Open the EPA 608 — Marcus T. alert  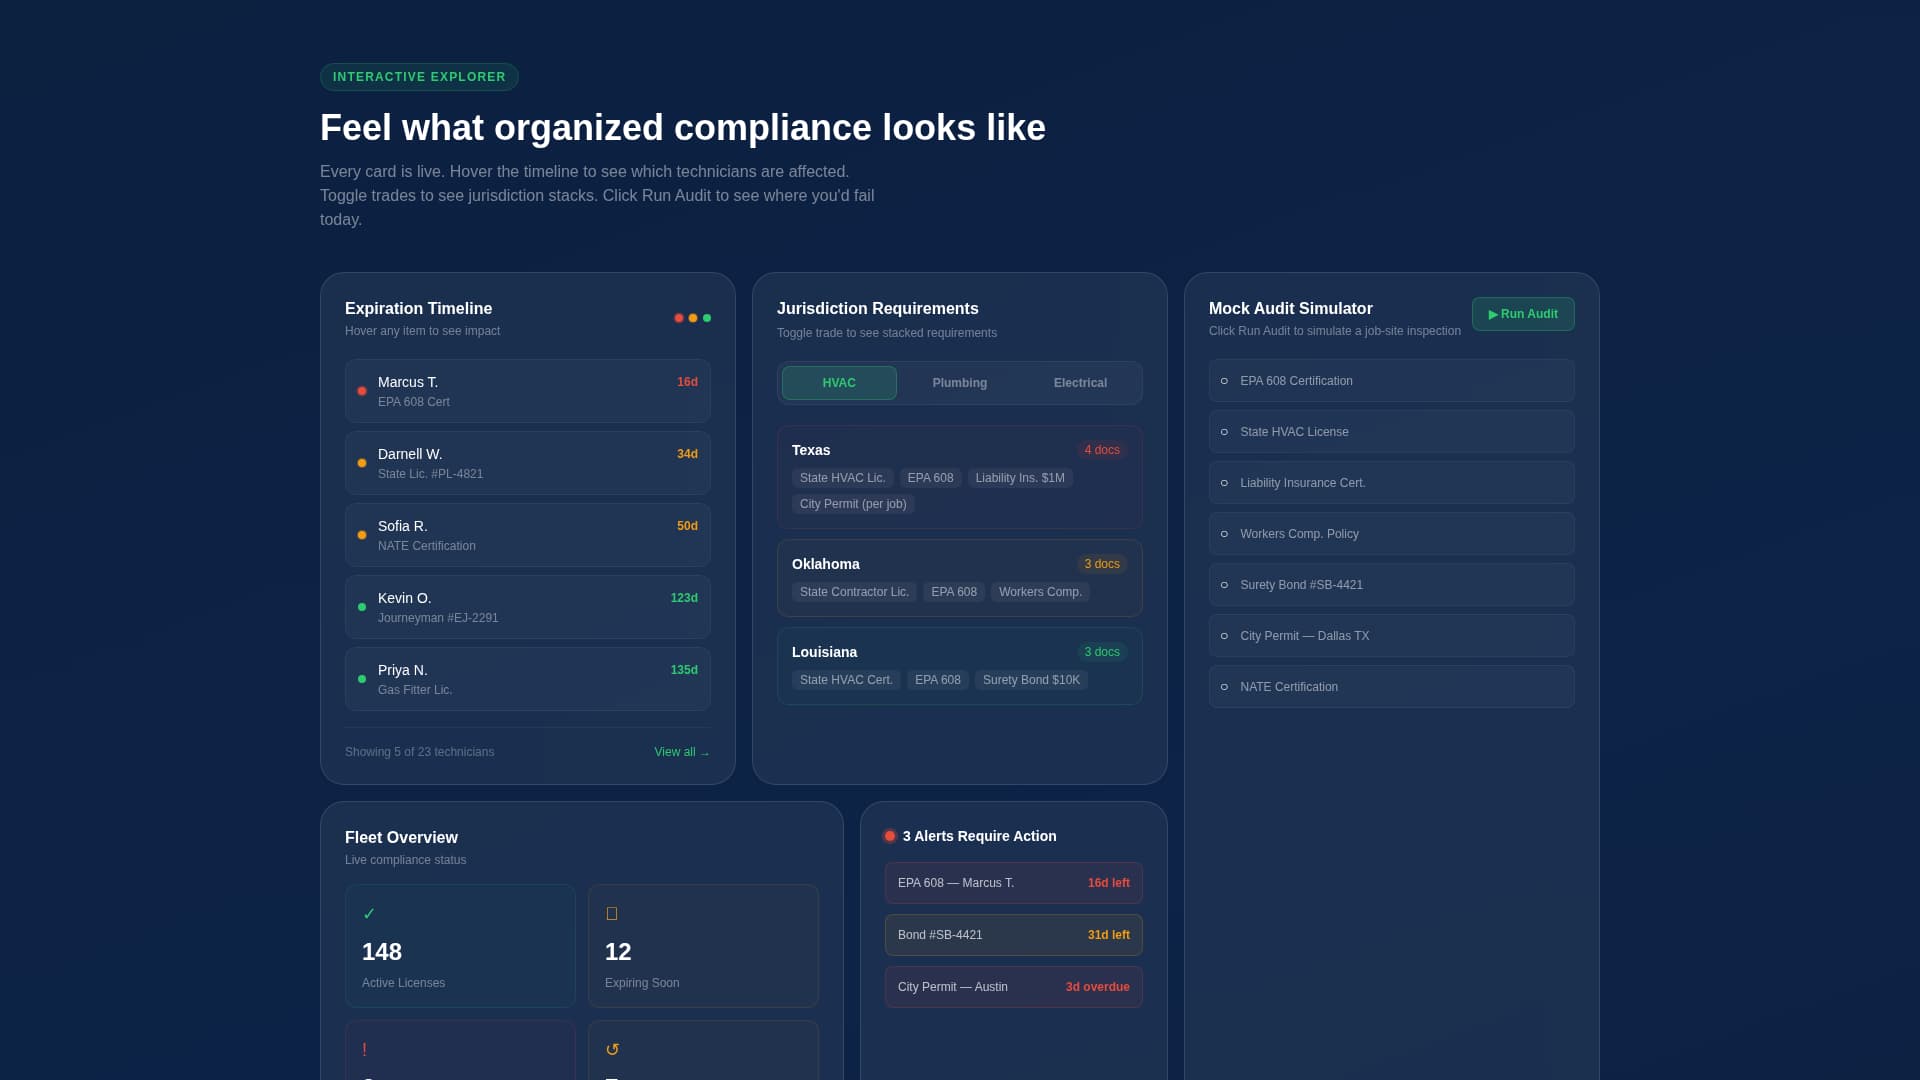click(x=1014, y=883)
